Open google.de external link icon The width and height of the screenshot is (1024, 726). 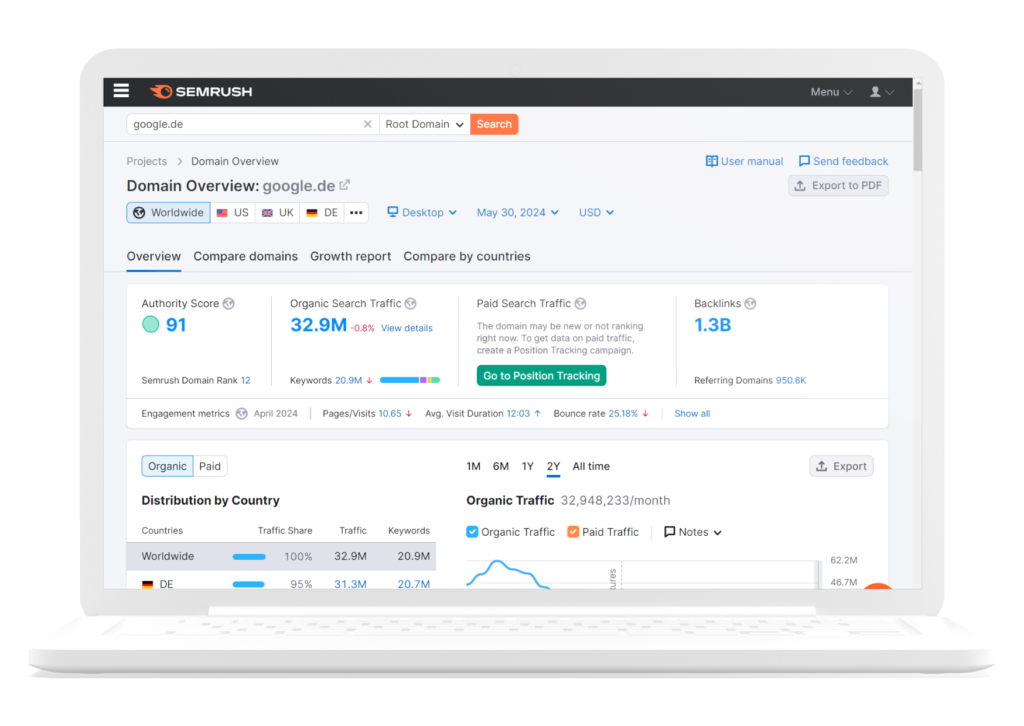click(345, 185)
